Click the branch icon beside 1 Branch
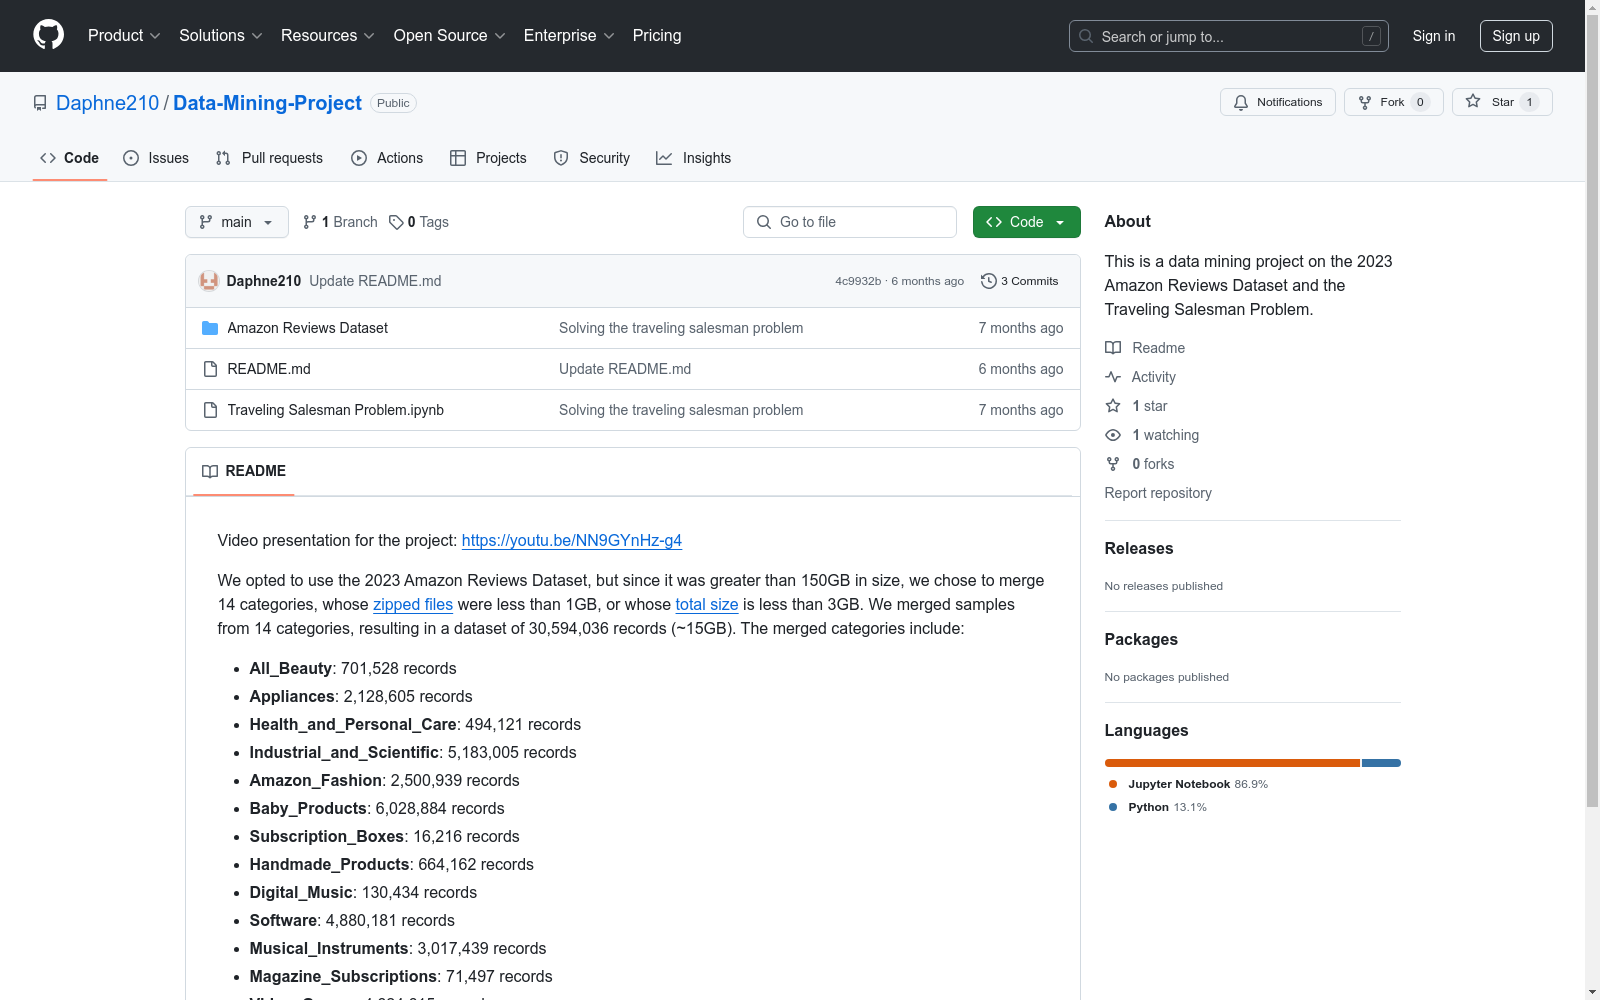 310,222
